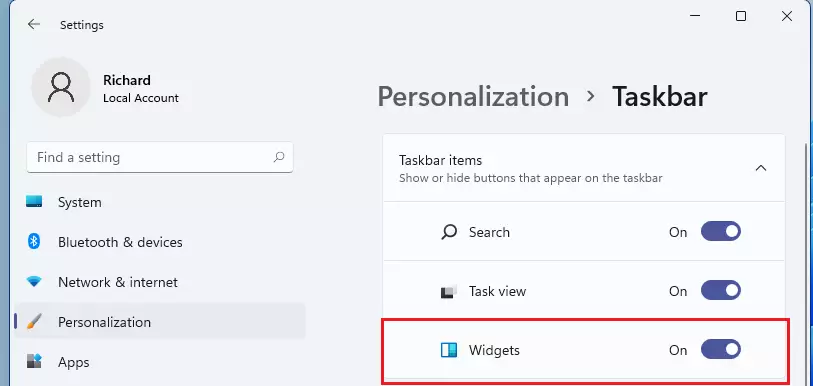Screen dimensions: 813x386
Task: Go back using the Settings back arrow
Action: [x=34, y=24]
